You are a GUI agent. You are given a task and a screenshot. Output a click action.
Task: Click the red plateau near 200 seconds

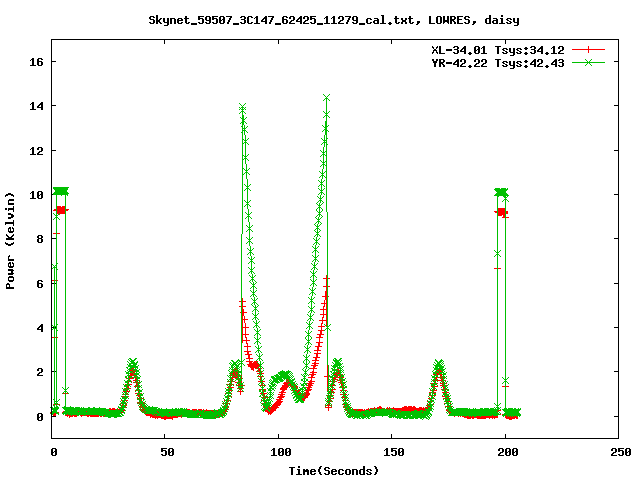click(502, 212)
